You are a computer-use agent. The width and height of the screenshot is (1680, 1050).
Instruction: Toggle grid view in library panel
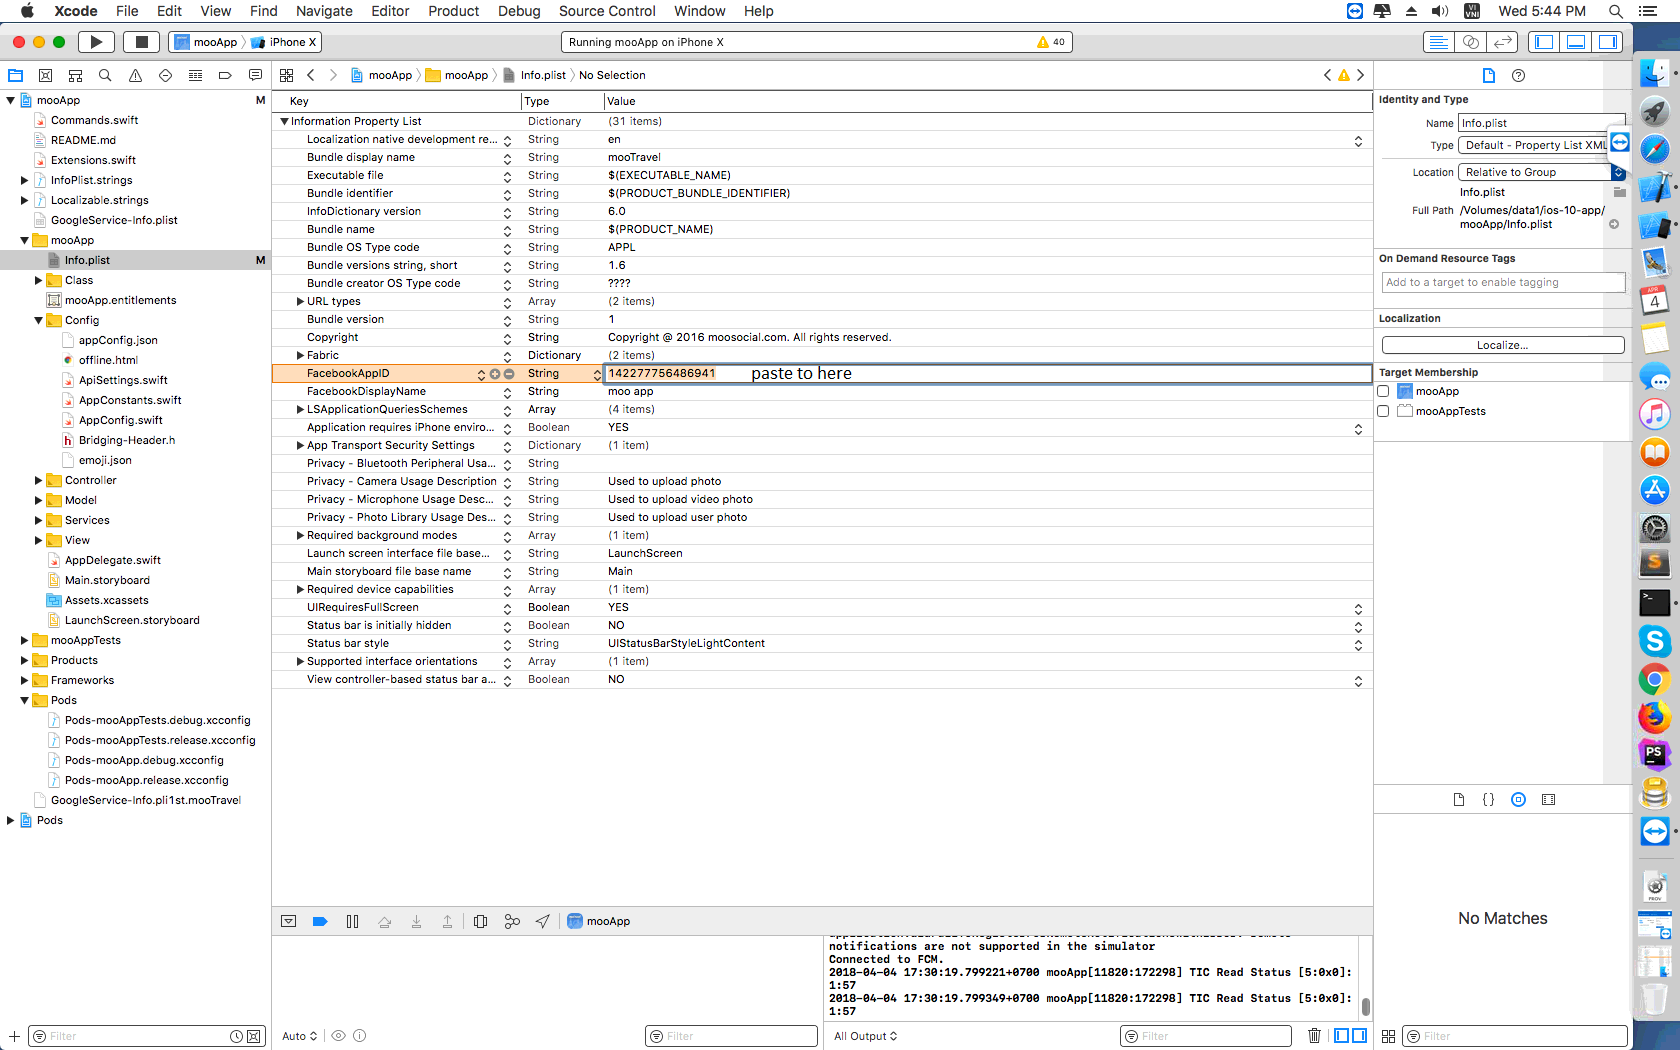(x=1388, y=1036)
